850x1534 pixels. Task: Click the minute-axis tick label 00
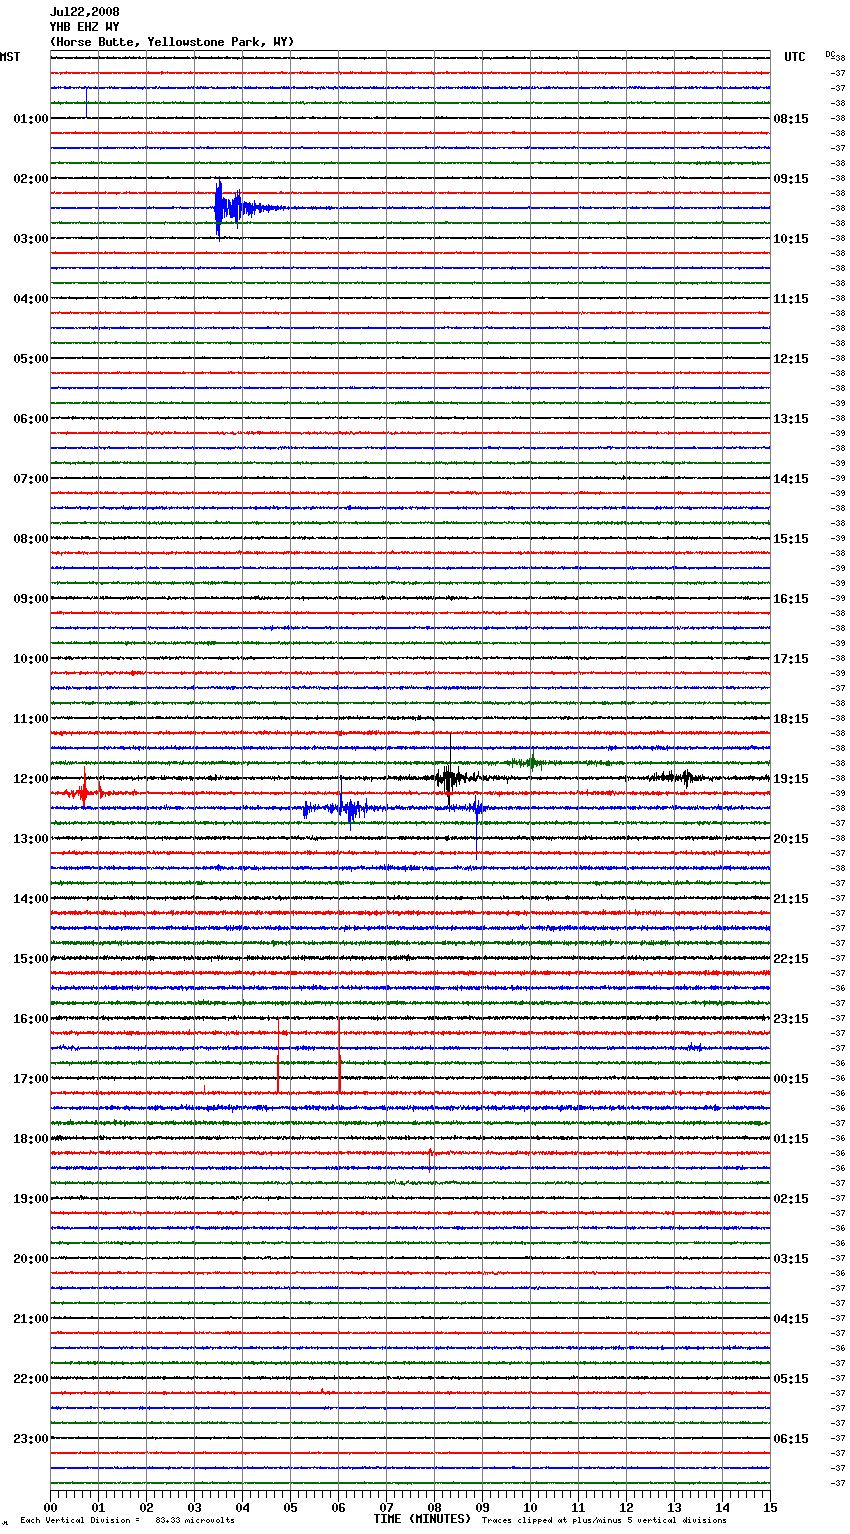51,1508
